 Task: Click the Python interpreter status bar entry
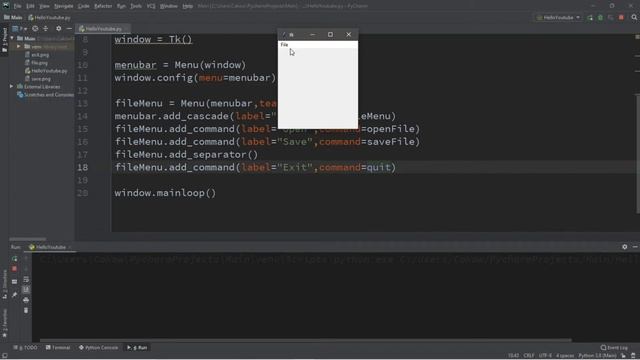(x=597, y=356)
